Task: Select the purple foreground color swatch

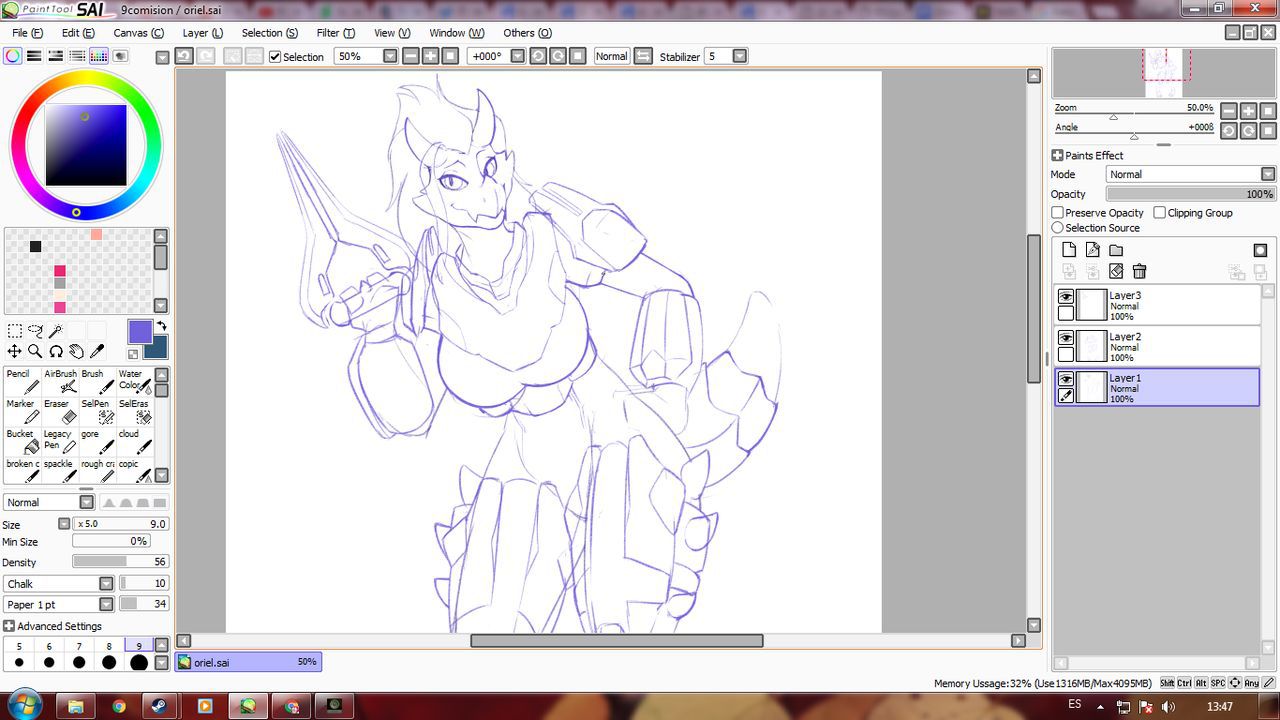Action: (140, 332)
